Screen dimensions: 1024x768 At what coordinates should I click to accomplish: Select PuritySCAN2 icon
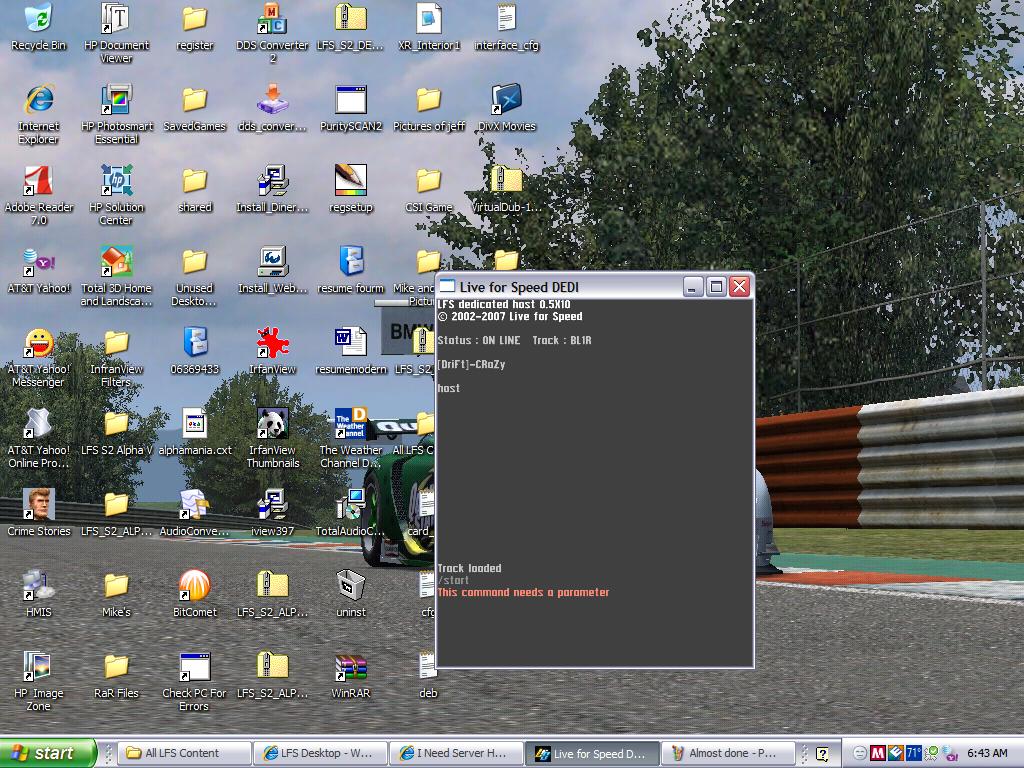click(x=351, y=99)
